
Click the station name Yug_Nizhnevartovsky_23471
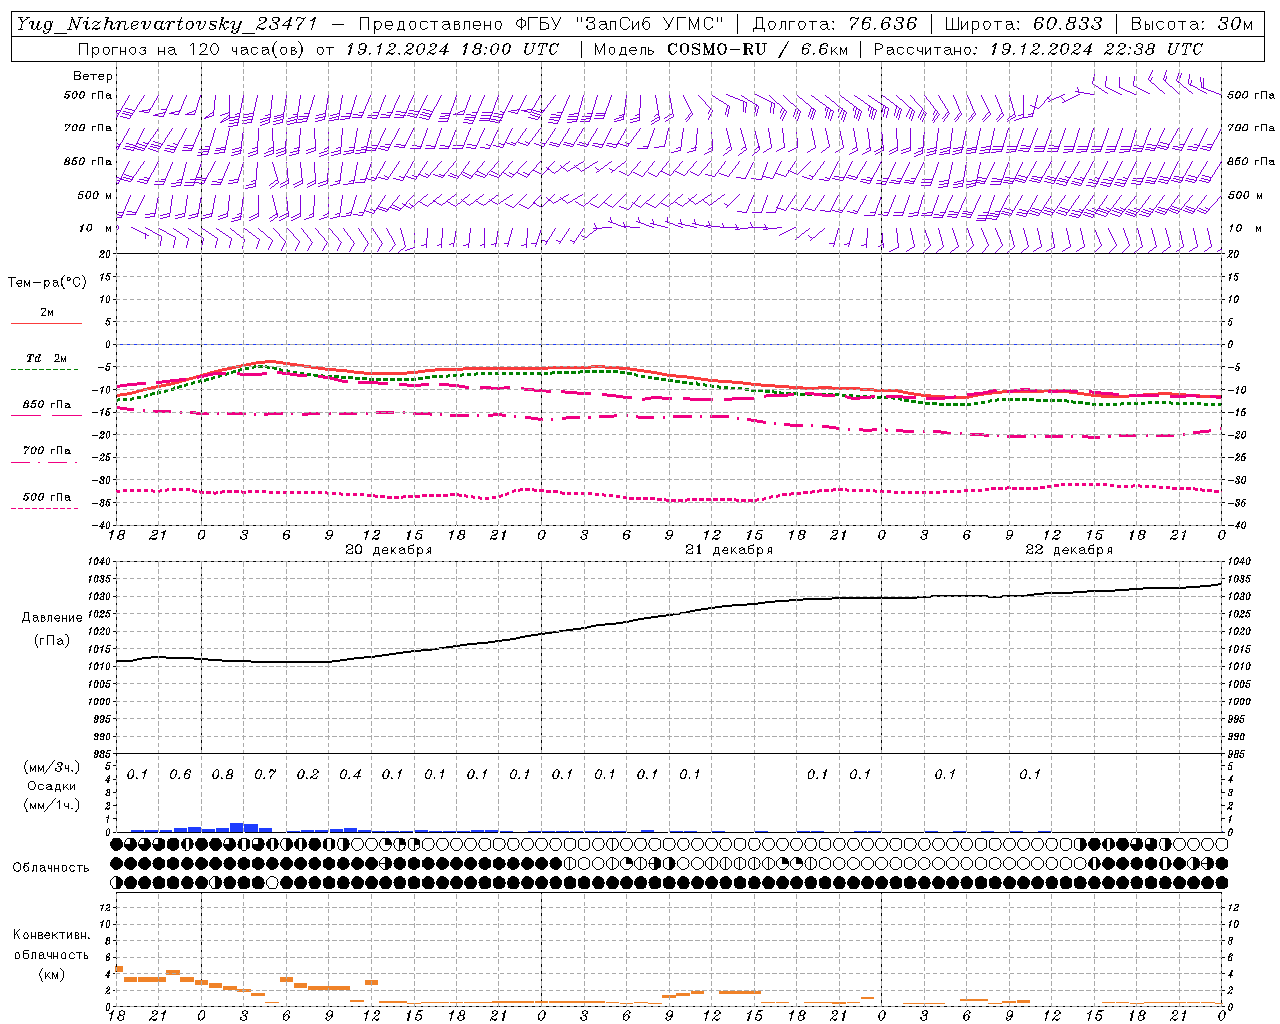[166, 24]
